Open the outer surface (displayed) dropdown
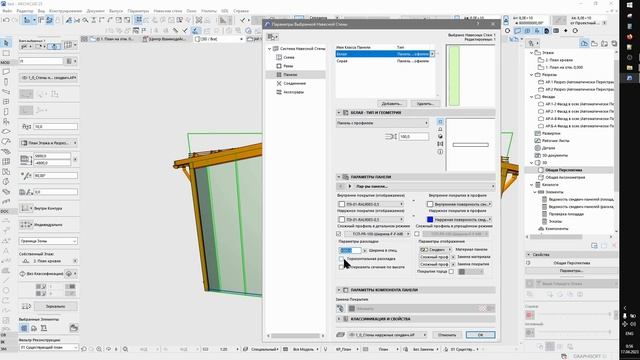The height and width of the screenshot is (360, 640). pyautogui.click(x=371, y=220)
